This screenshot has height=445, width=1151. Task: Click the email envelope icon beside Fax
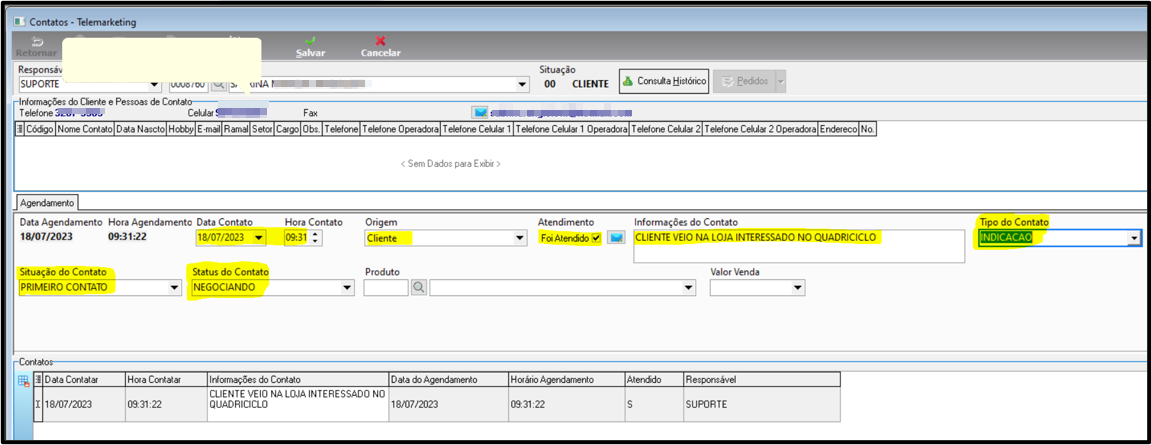(480, 113)
